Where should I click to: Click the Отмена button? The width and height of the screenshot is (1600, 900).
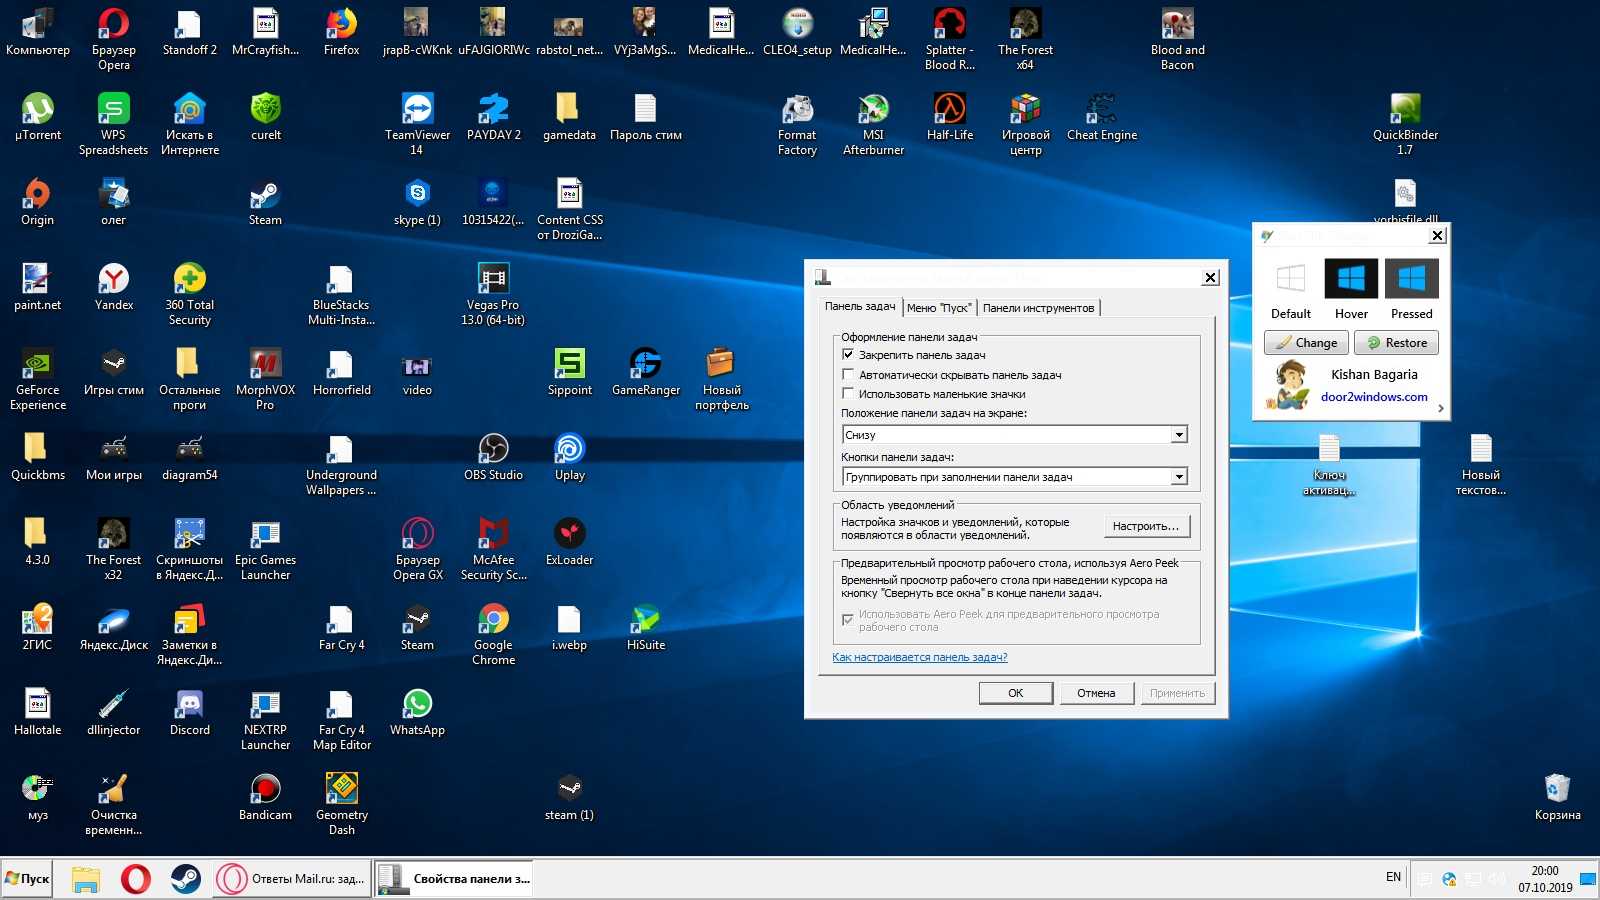(x=1096, y=693)
